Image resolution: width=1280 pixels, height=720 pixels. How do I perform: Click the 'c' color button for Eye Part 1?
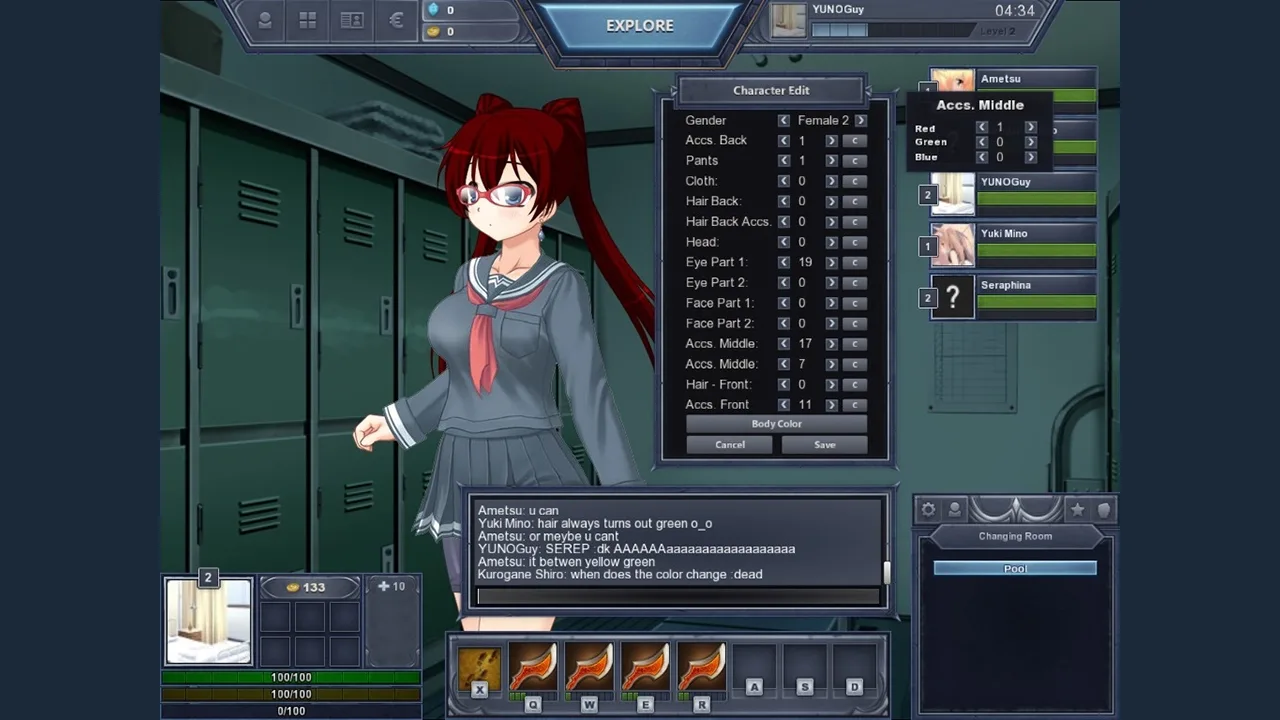[x=854, y=262]
